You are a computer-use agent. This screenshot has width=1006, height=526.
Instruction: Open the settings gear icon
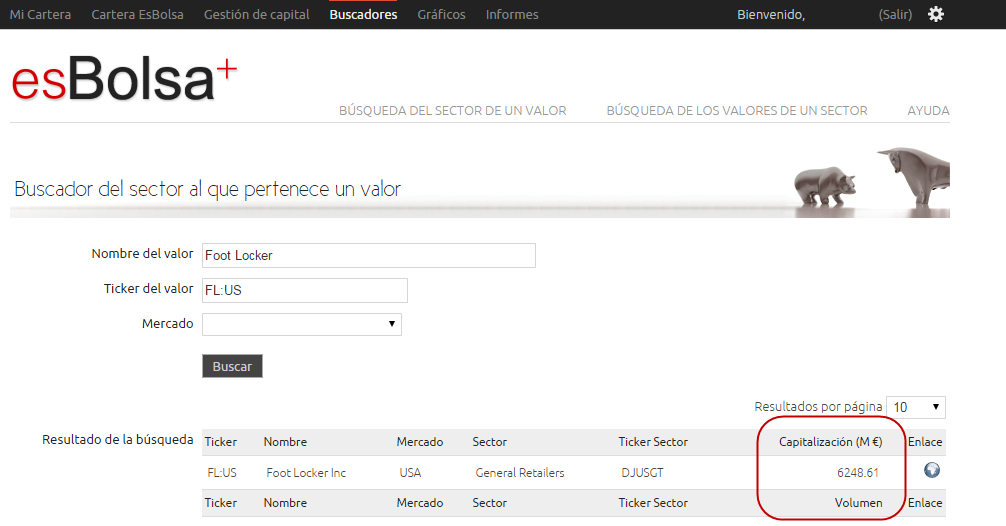coord(935,14)
